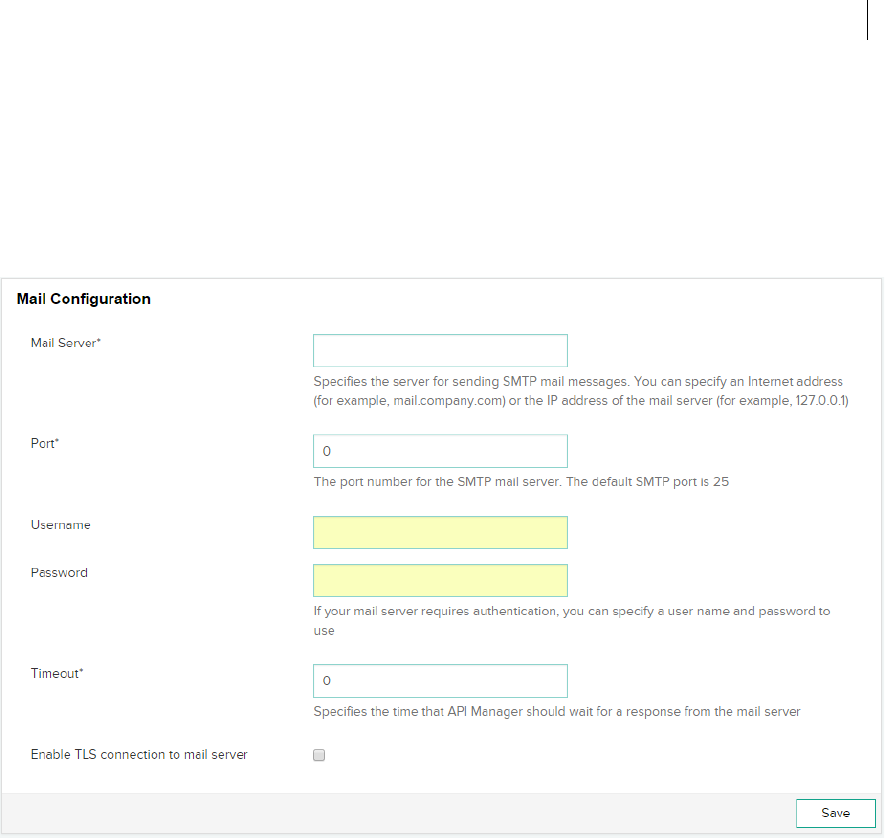This screenshot has width=885, height=838.
Task: Select the Password input field
Action: (440, 580)
